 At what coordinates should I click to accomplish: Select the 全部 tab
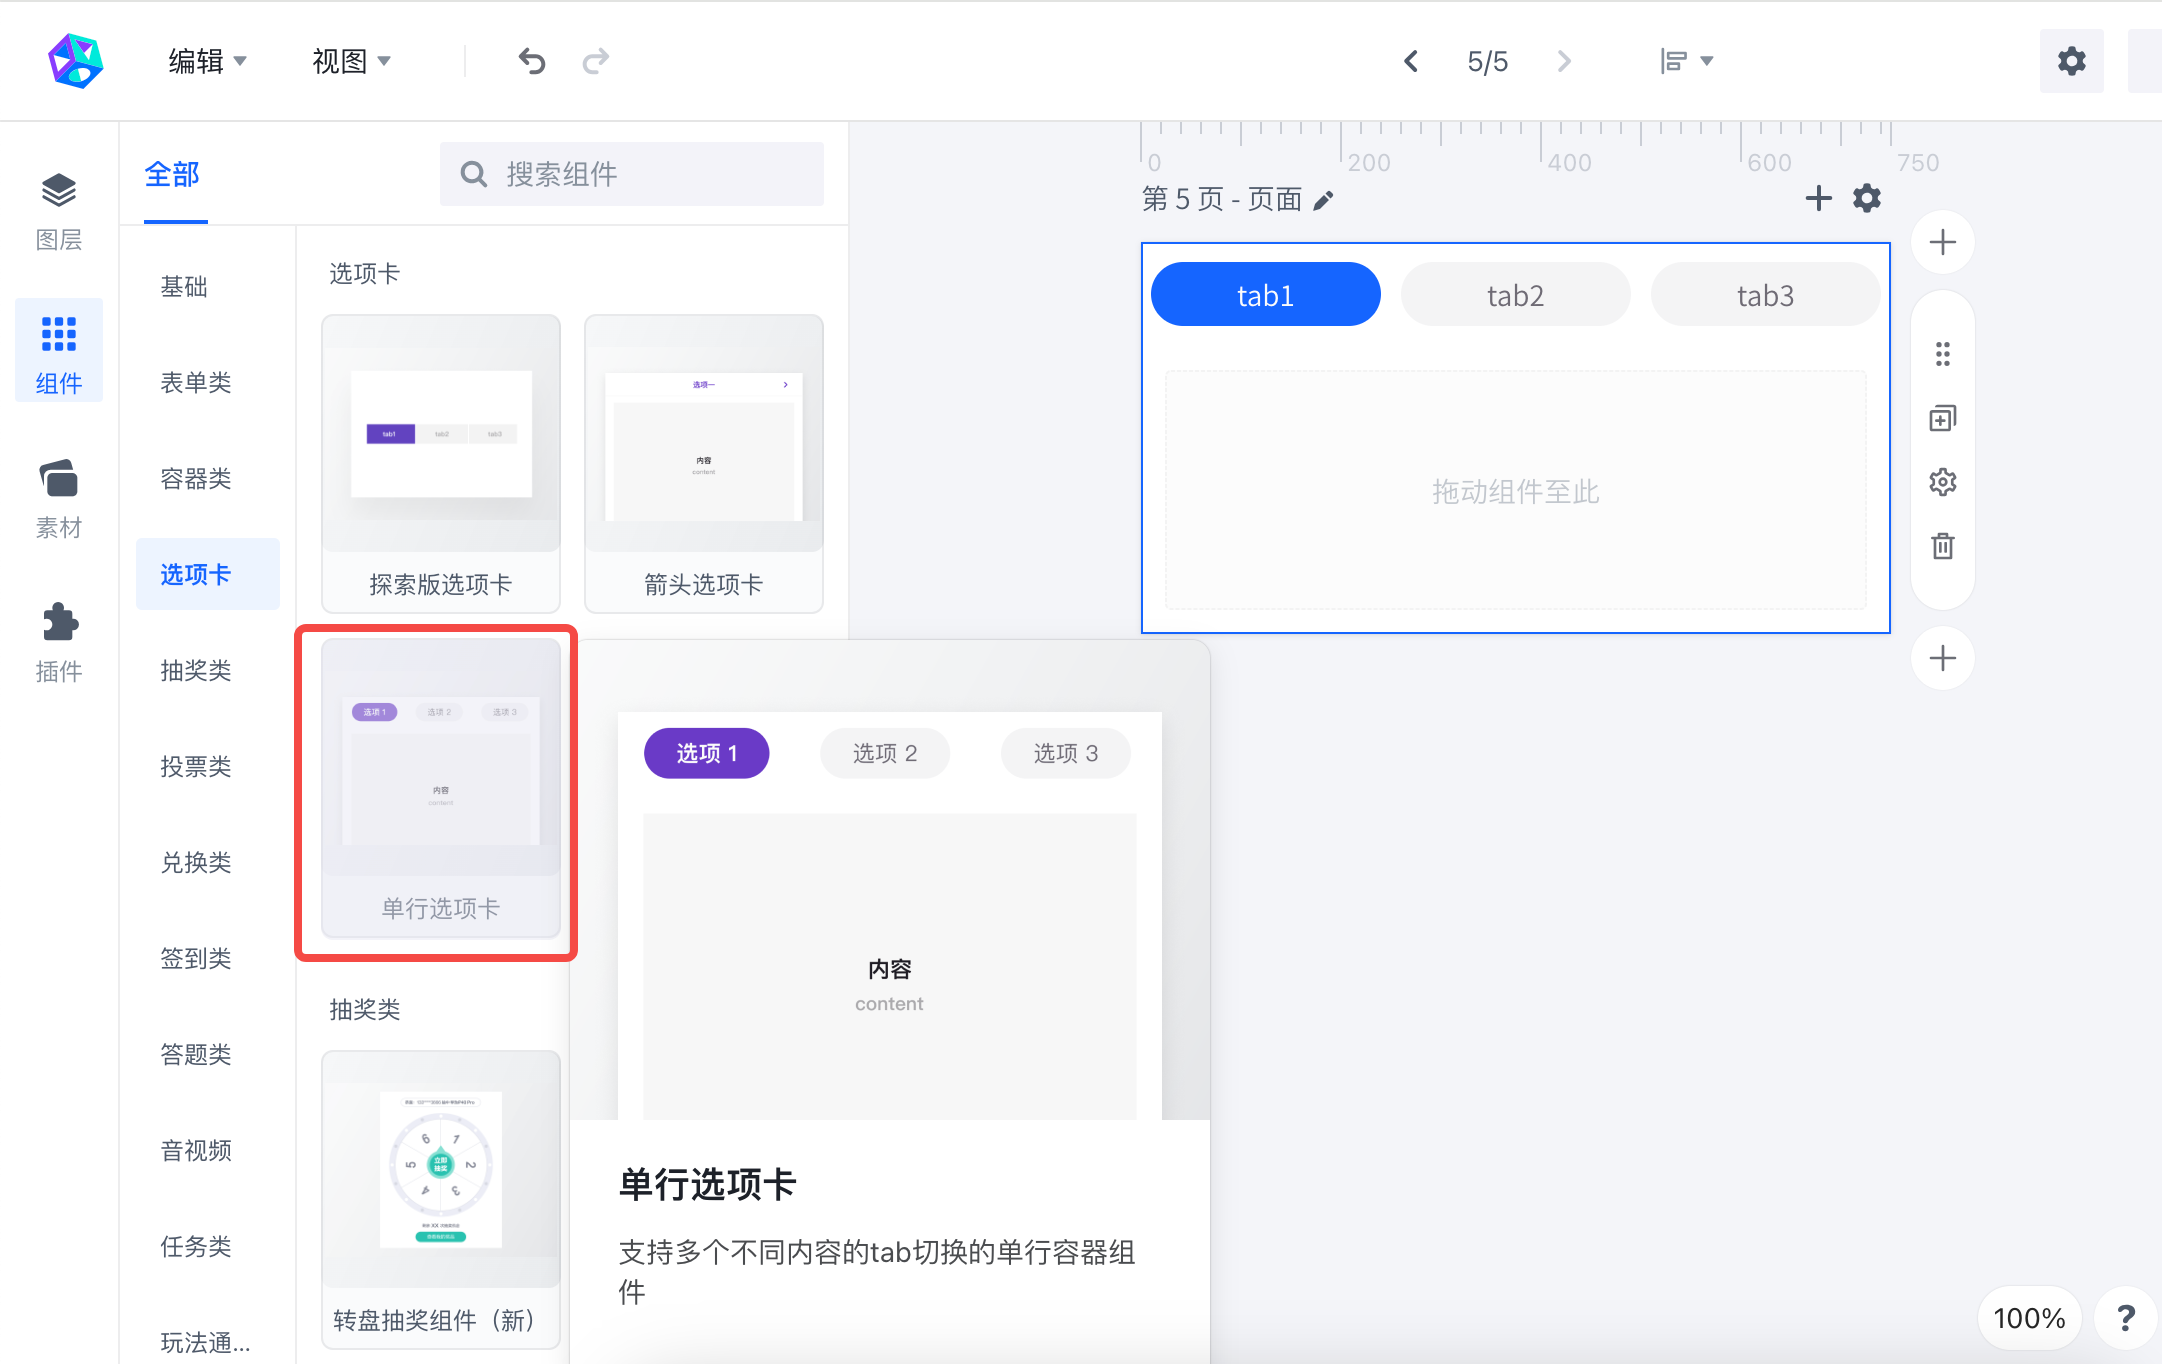point(173,175)
